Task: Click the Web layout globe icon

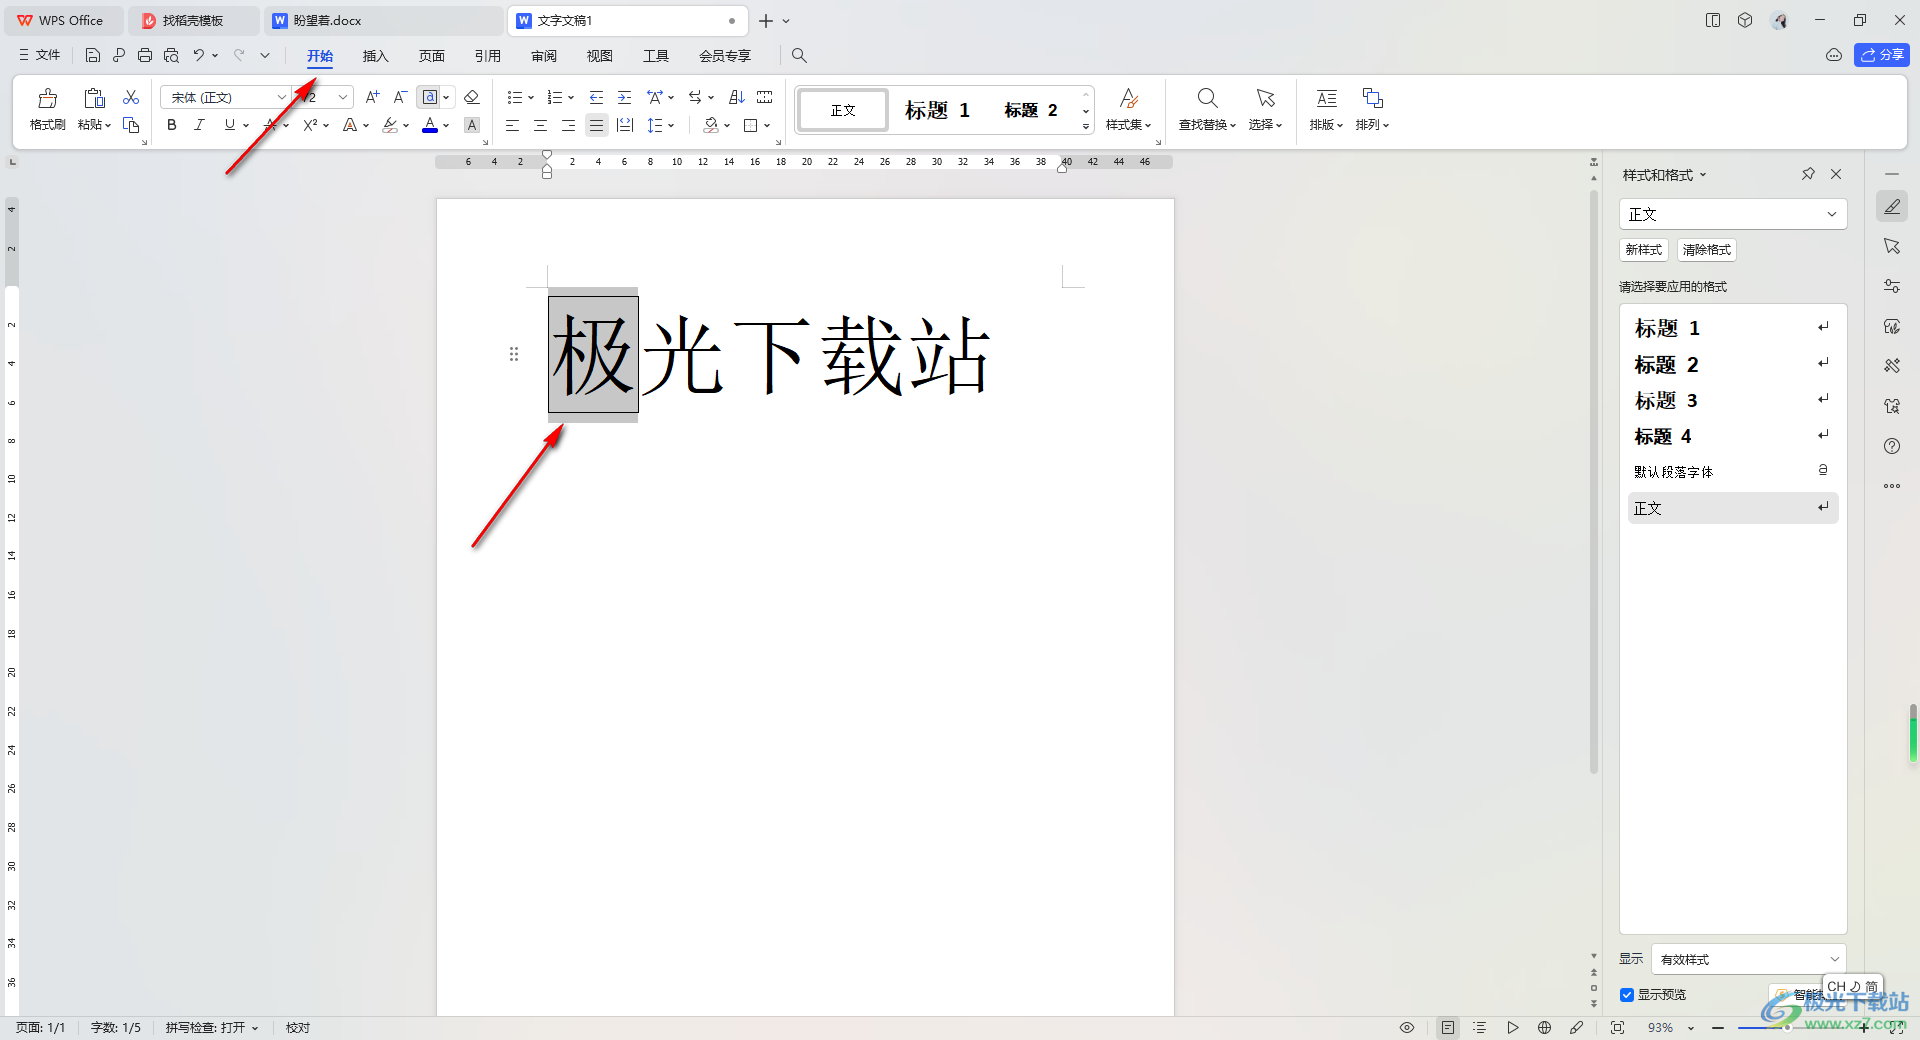Action: (1544, 1027)
